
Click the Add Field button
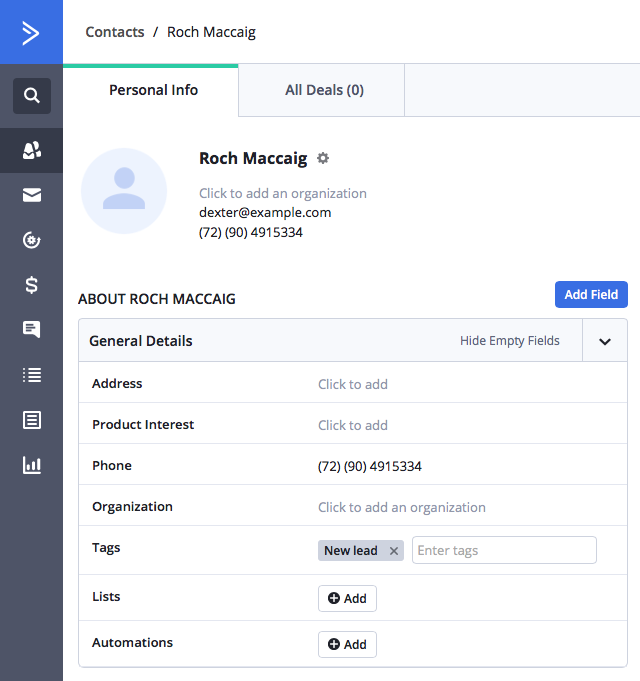(590, 295)
